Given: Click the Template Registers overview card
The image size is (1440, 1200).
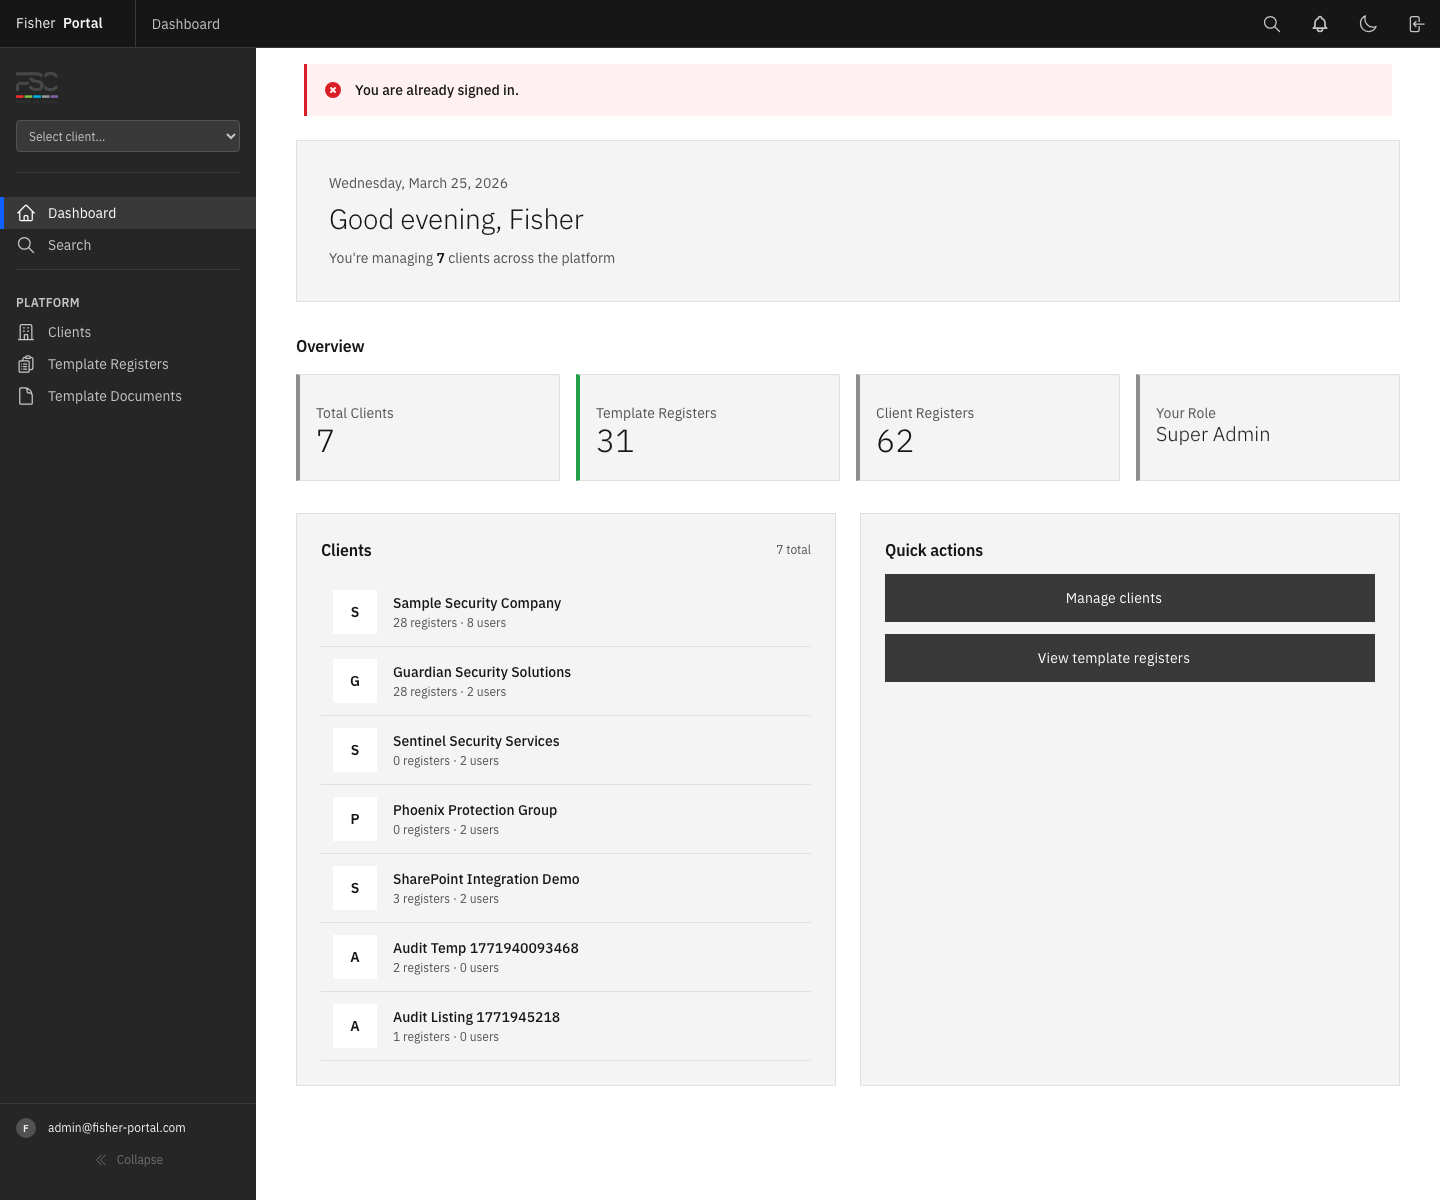Looking at the screenshot, I should coord(708,428).
